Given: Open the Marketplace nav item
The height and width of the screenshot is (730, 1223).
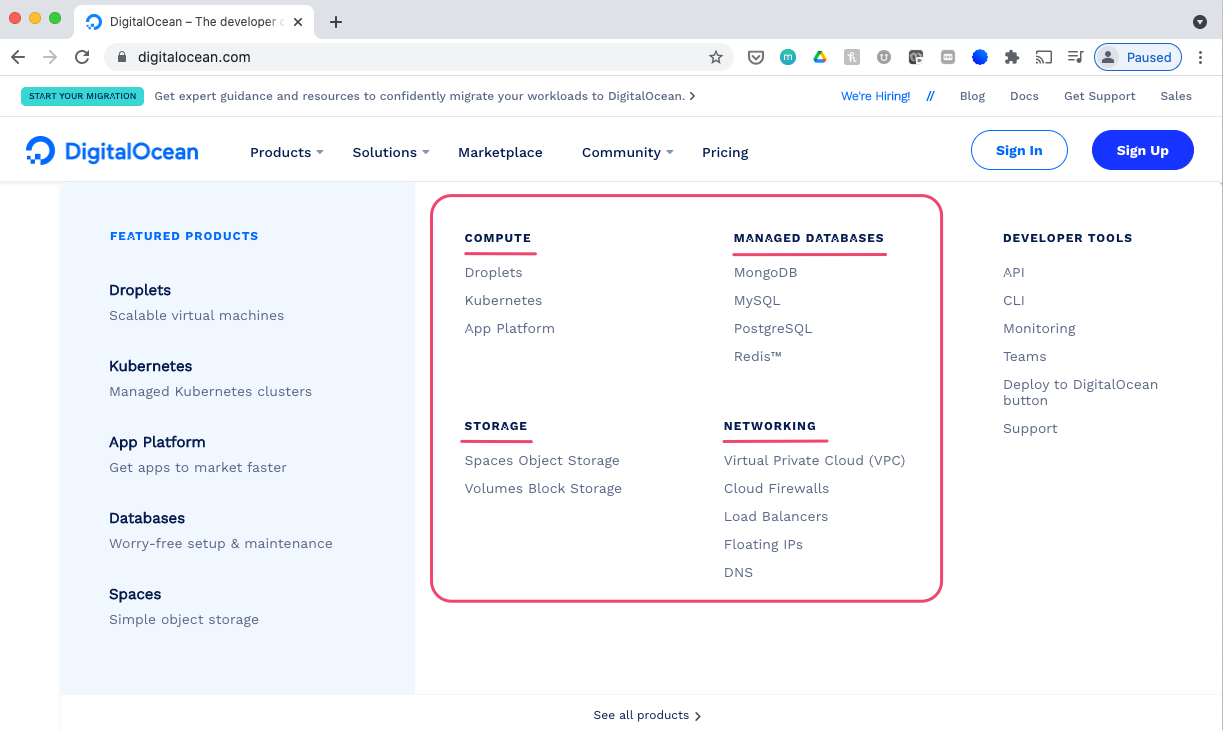Looking at the screenshot, I should tap(500, 152).
